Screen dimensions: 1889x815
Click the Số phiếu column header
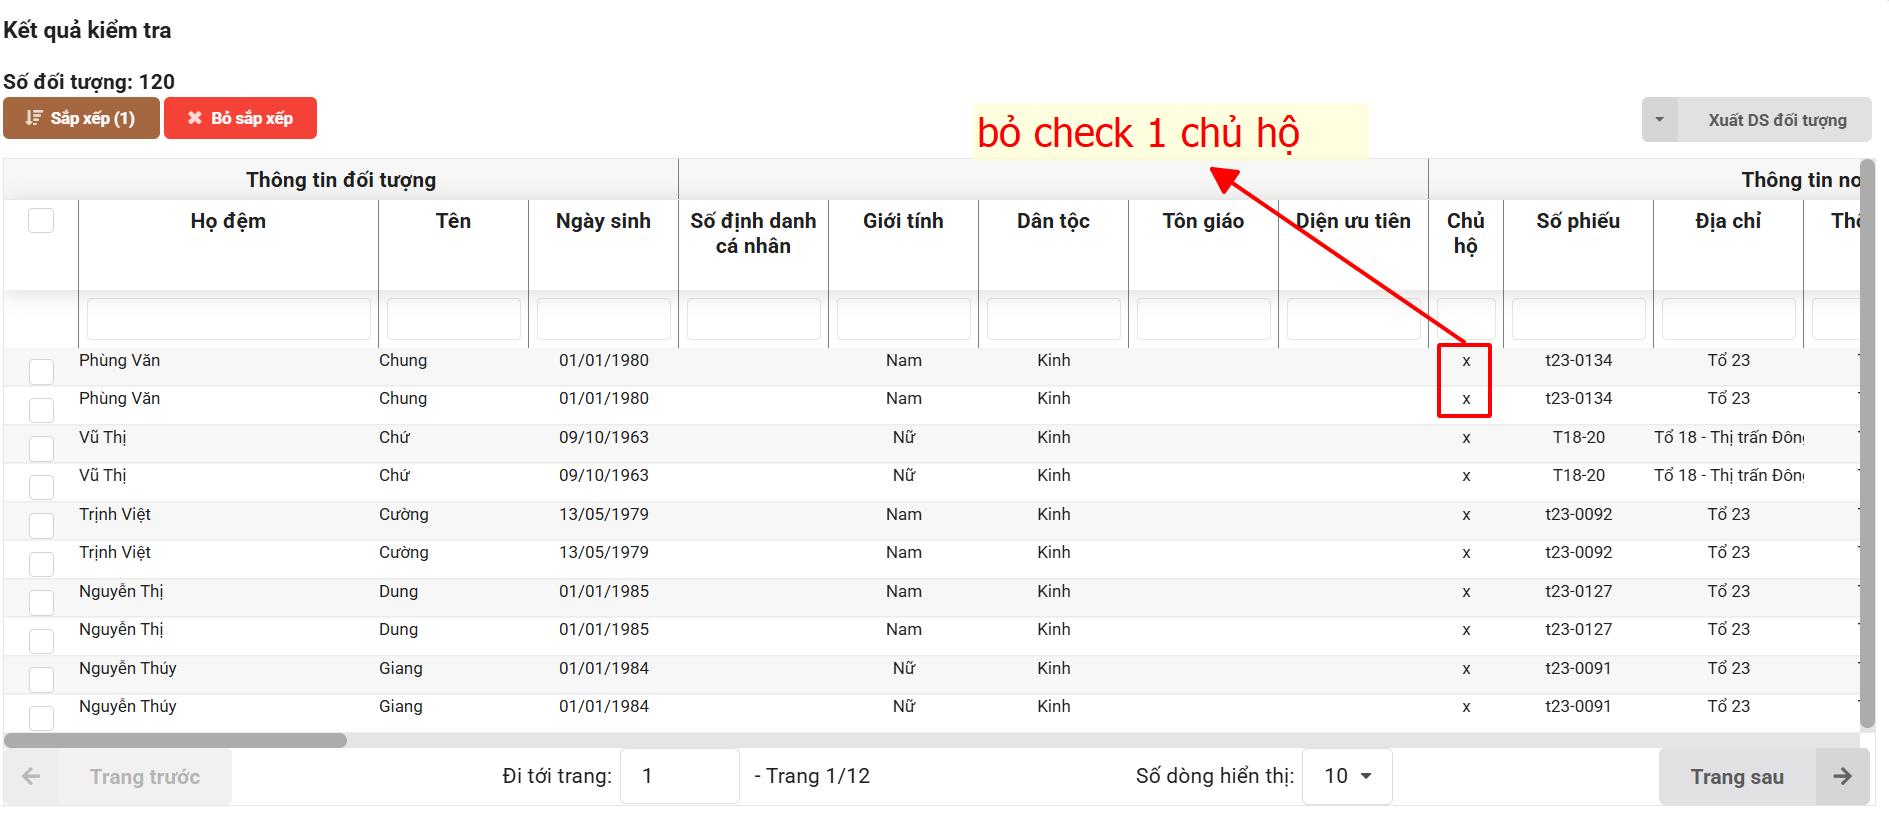tap(1578, 221)
